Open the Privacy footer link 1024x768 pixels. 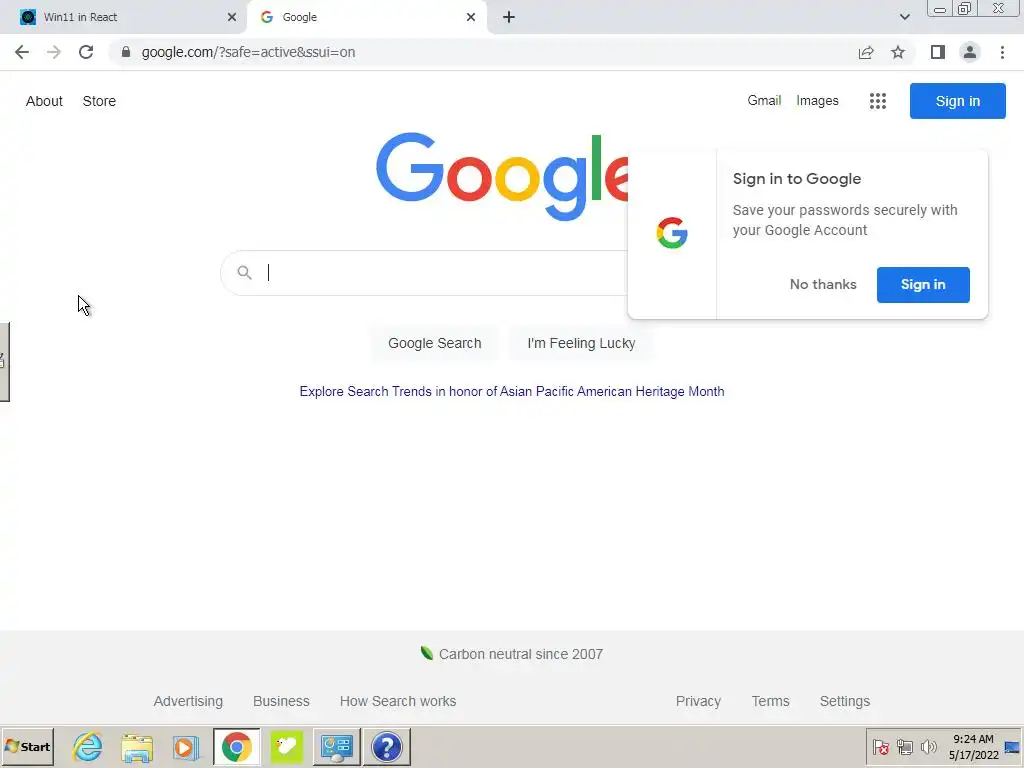click(698, 701)
